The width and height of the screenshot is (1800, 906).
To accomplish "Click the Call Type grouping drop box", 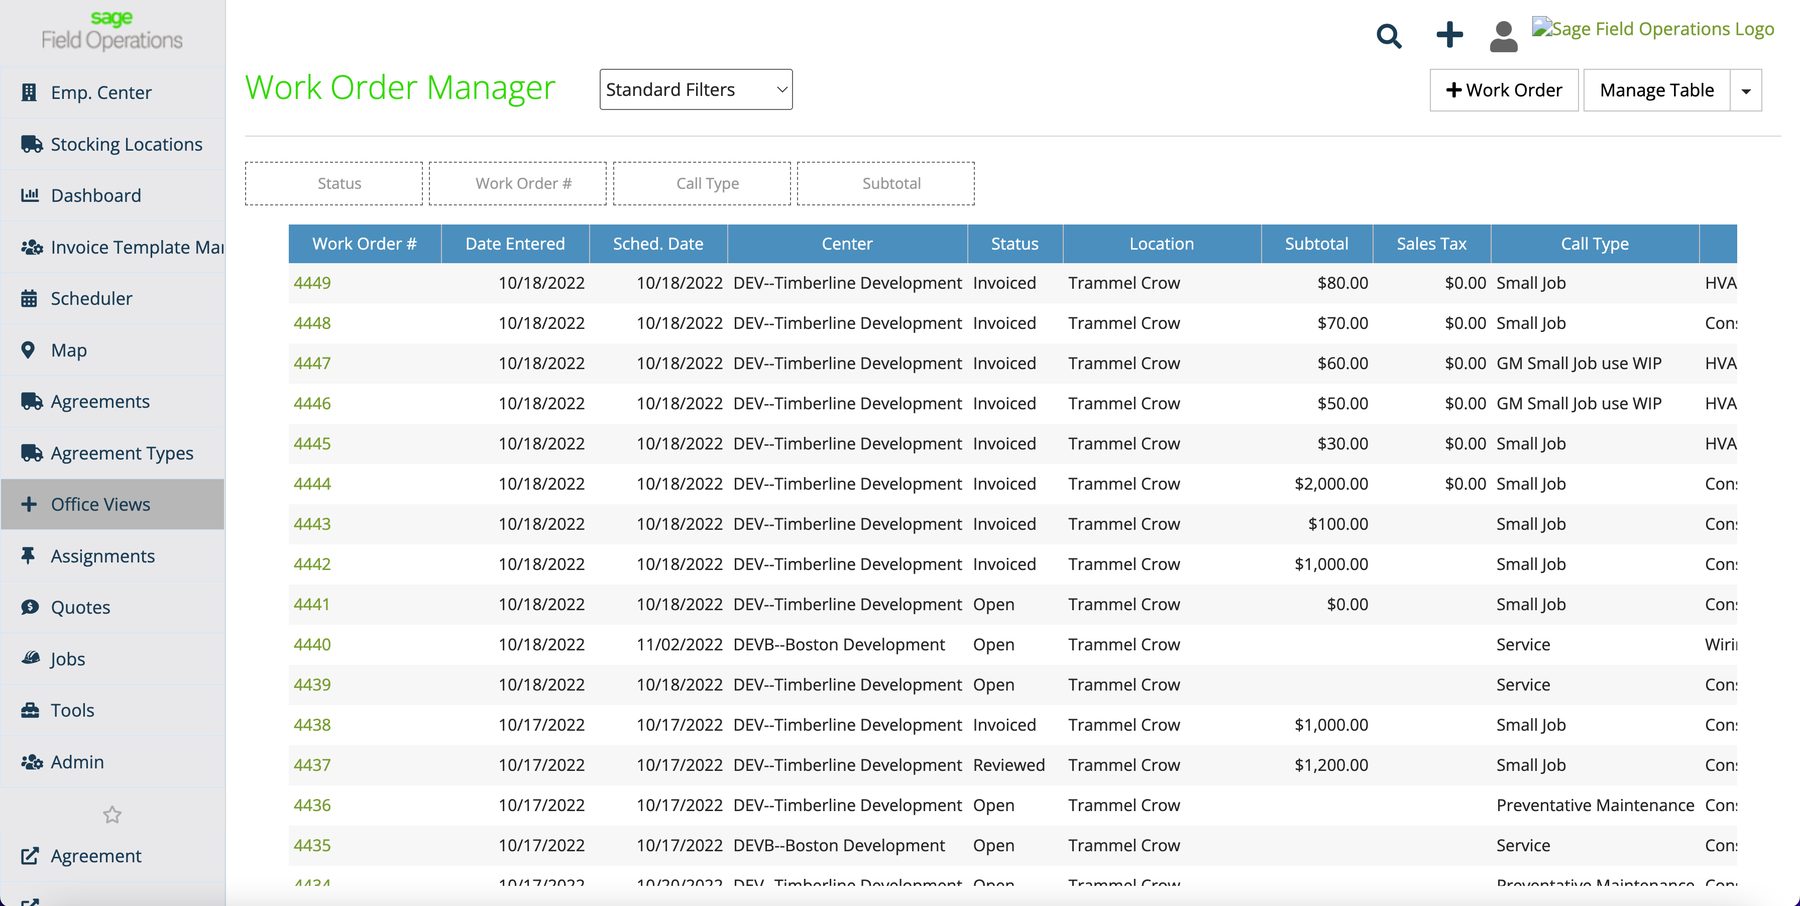I will 702,184.
